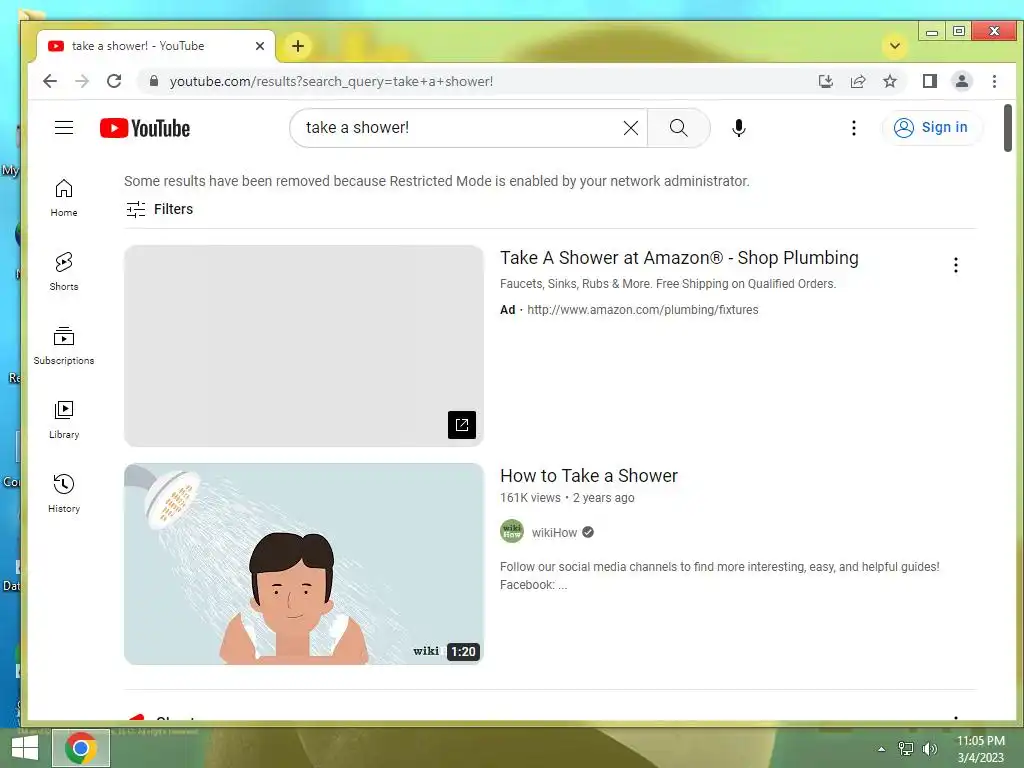Click the browser forward arrow
1024x768 pixels.
pos(82,81)
